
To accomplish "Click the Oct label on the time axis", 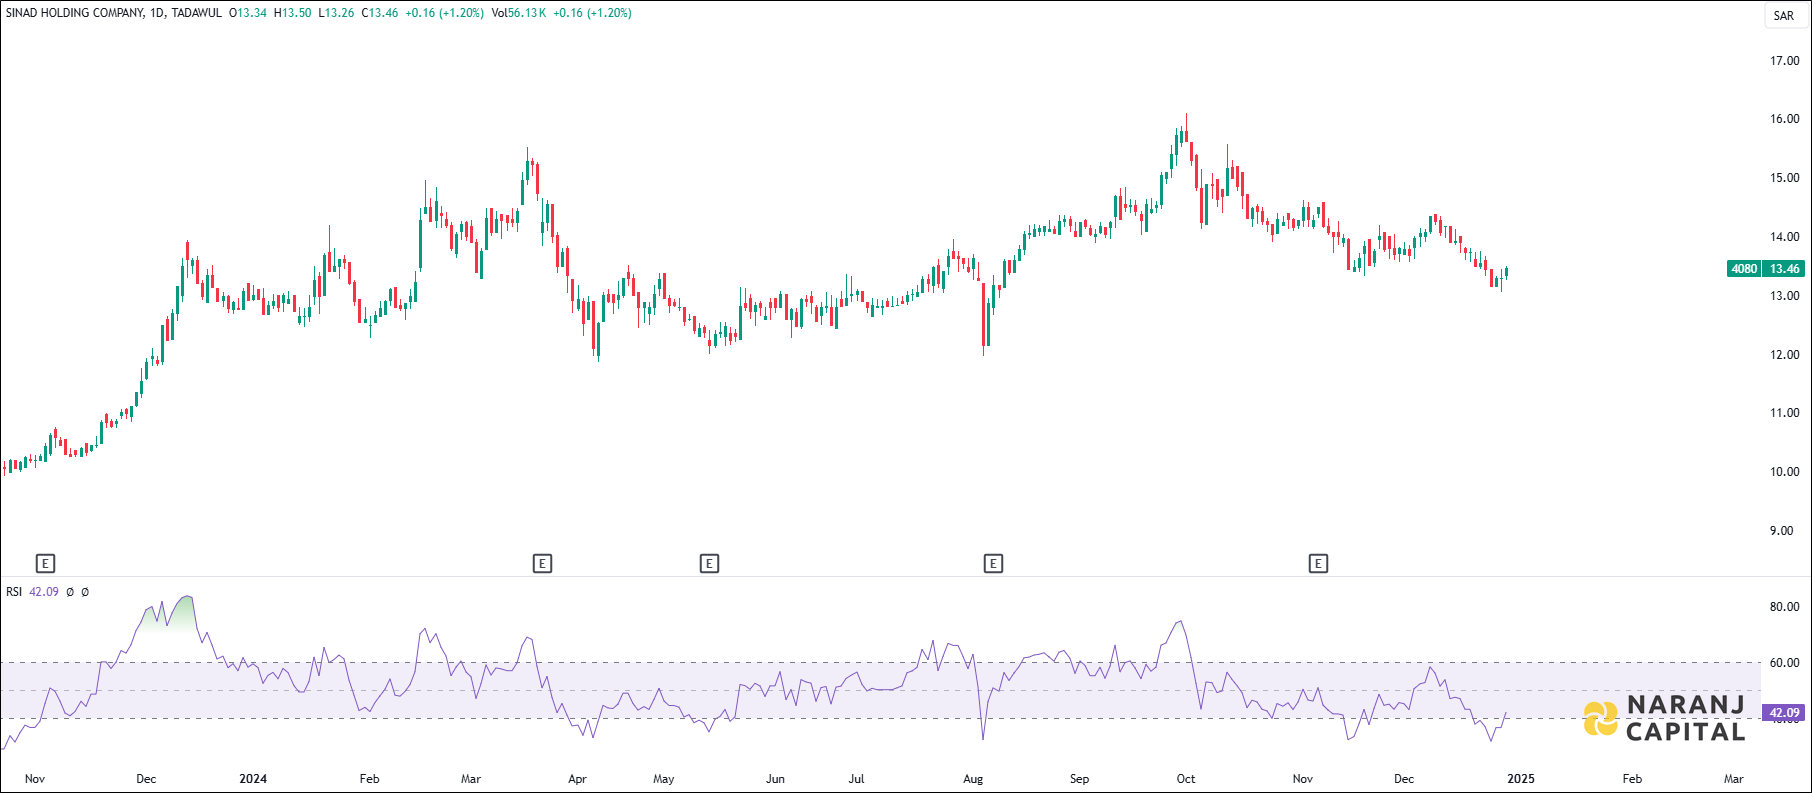I will pos(1186,779).
